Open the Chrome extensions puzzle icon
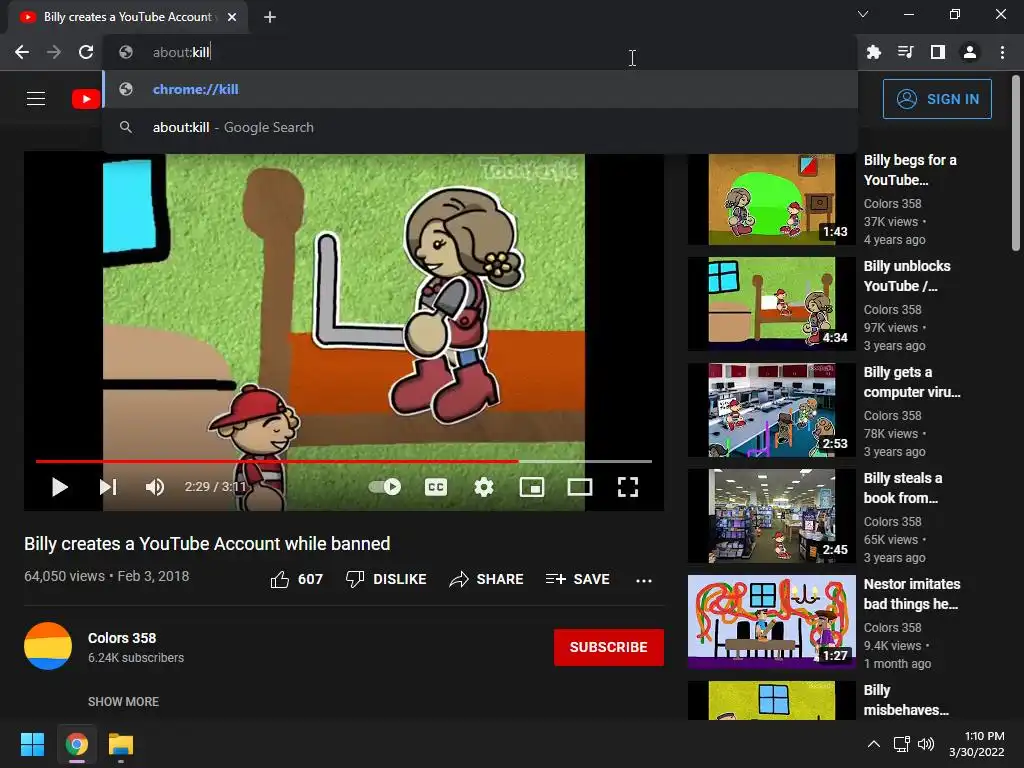 click(x=874, y=52)
